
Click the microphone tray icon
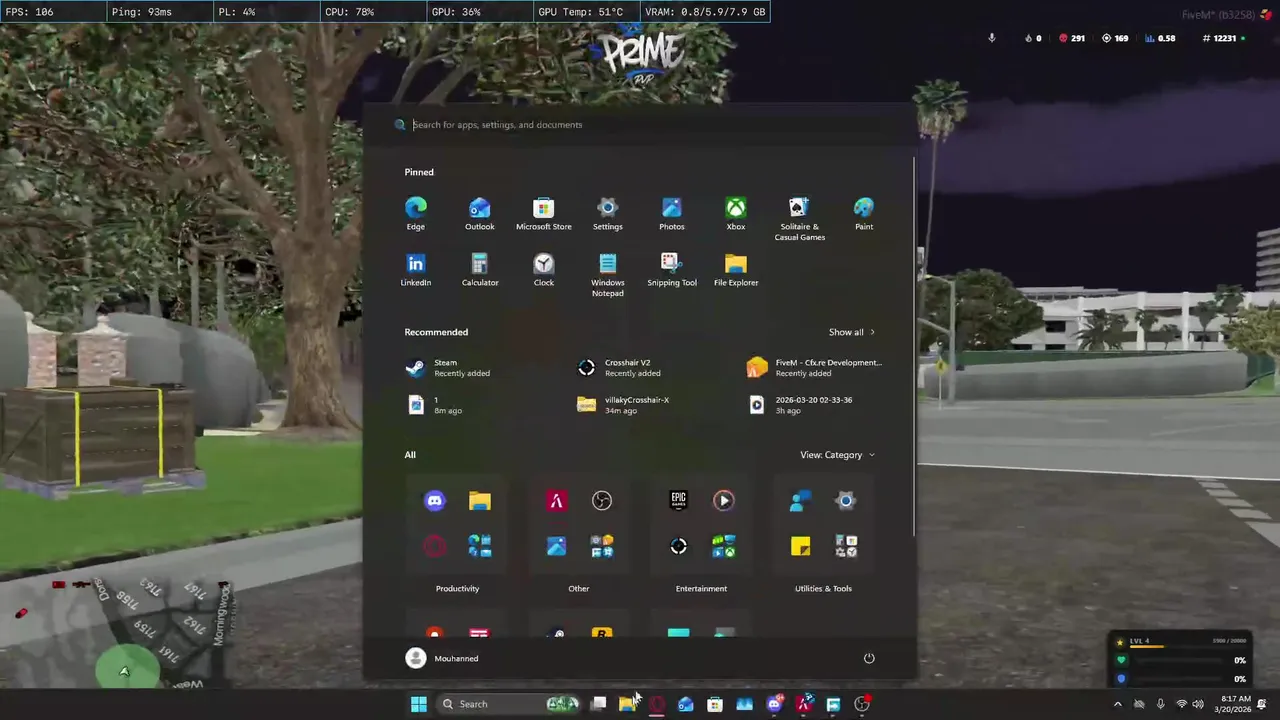pyautogui.click(x=1160, y=704)
